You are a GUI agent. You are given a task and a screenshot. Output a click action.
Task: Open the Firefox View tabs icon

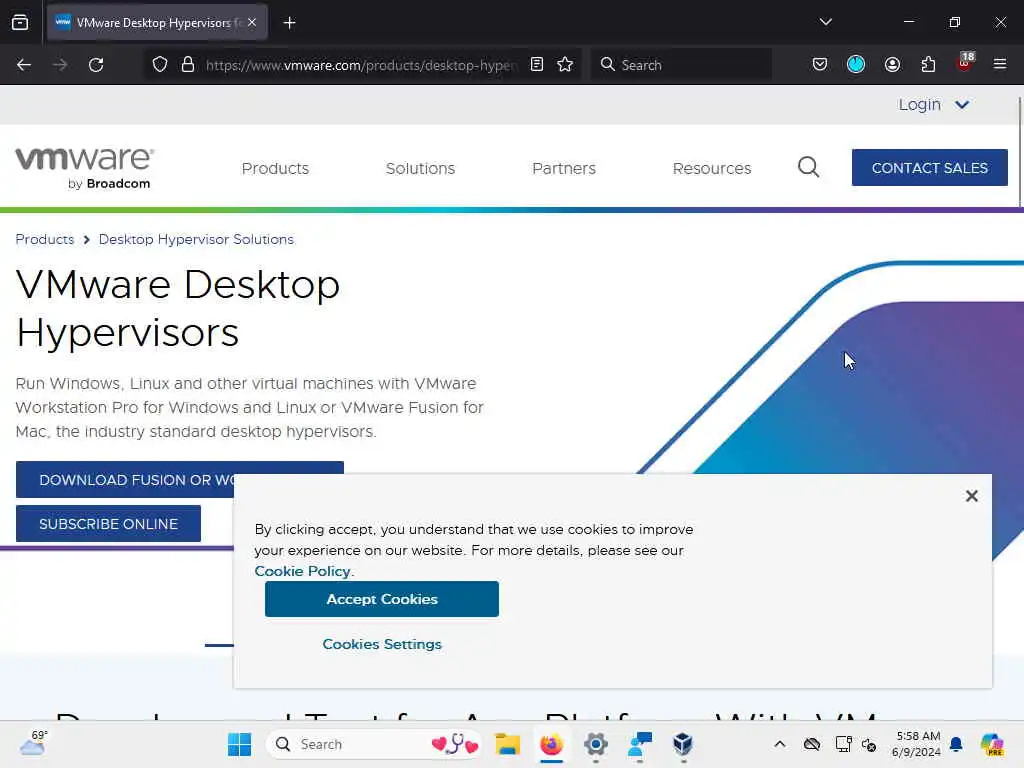click(x=20, y=22)
